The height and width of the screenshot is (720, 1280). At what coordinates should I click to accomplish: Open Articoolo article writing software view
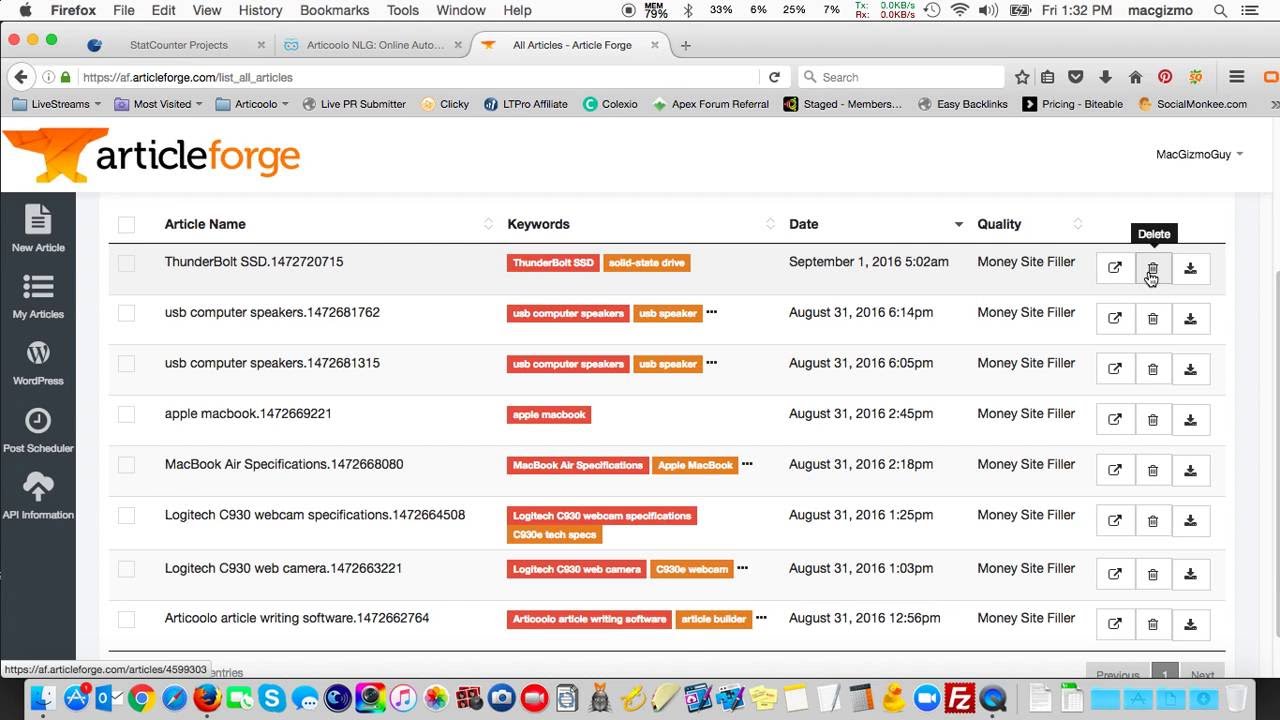coord(1115,624)
